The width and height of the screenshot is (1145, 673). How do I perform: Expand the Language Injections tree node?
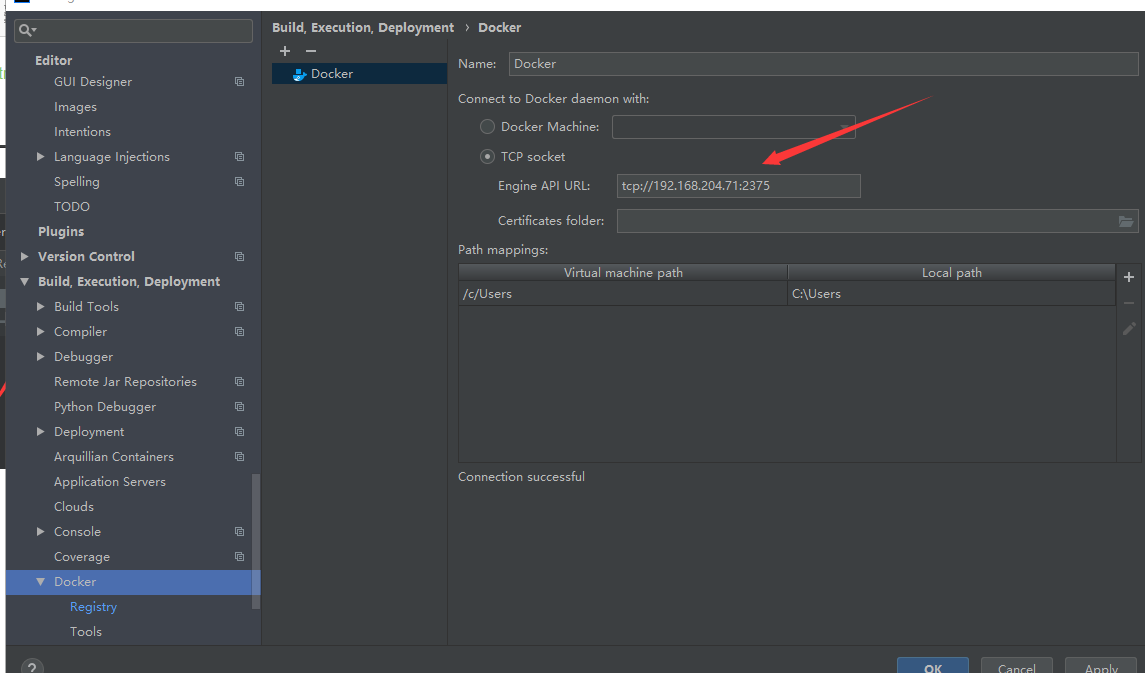[x=40, y=156]
